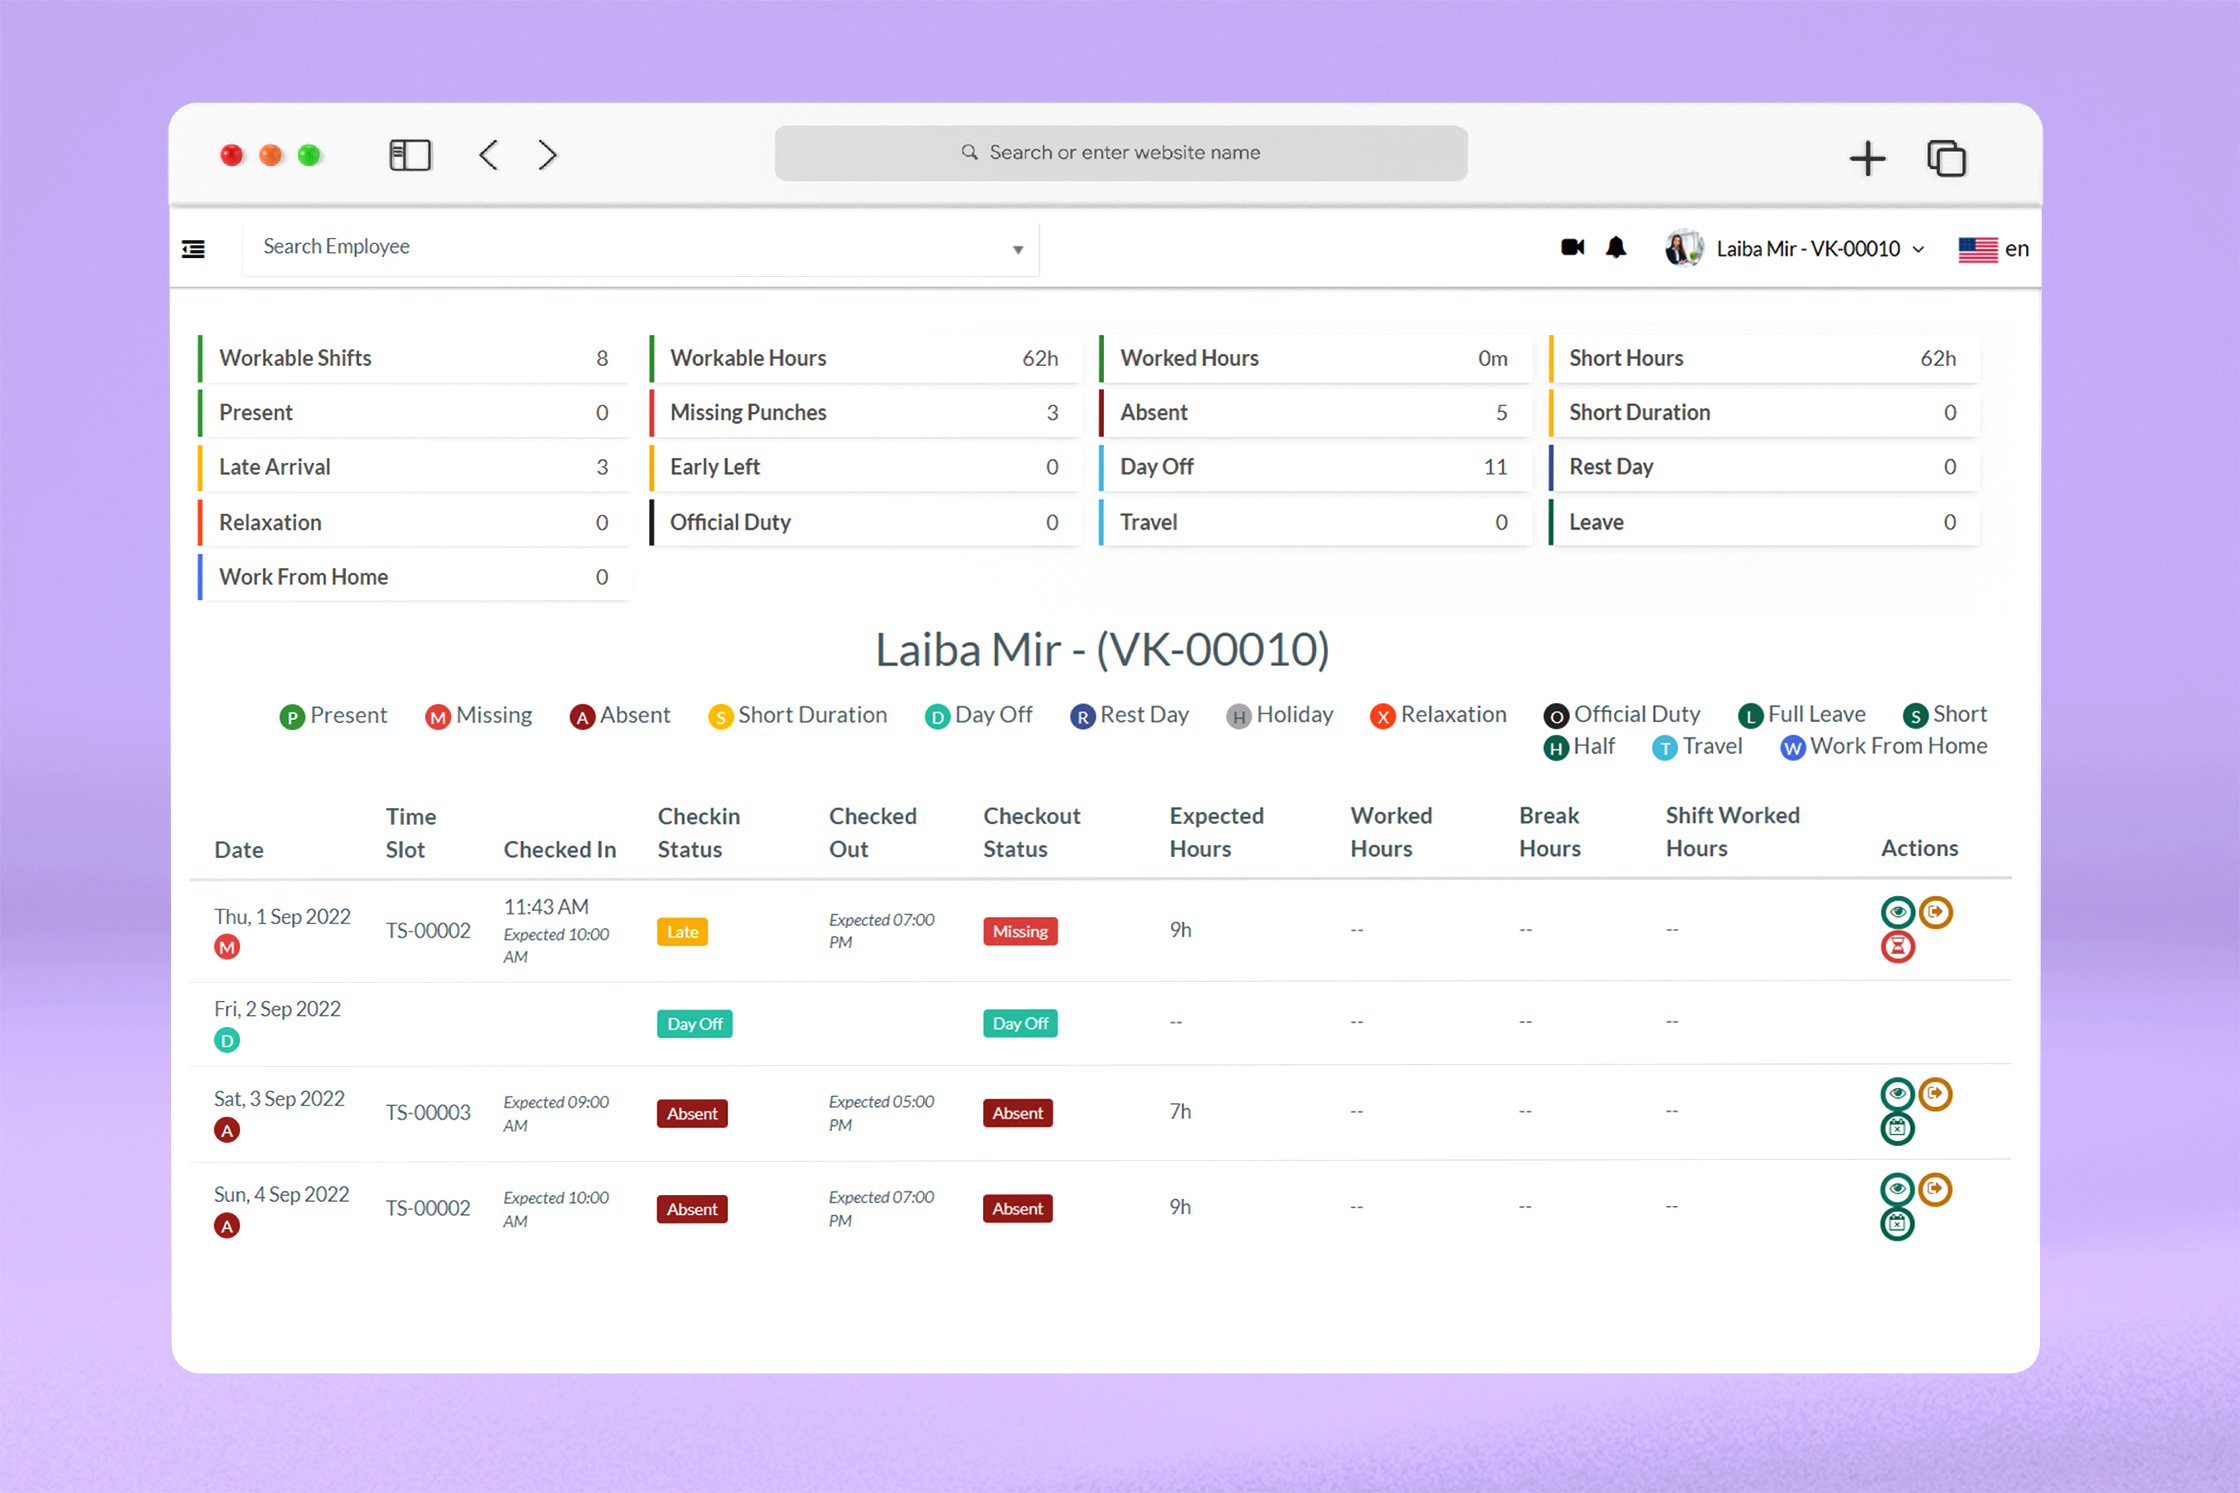Click orange checkout arrow icon for Thu 1 Sep
The width and height of the screenshot is (2240, 1493).
(1936, 912)
